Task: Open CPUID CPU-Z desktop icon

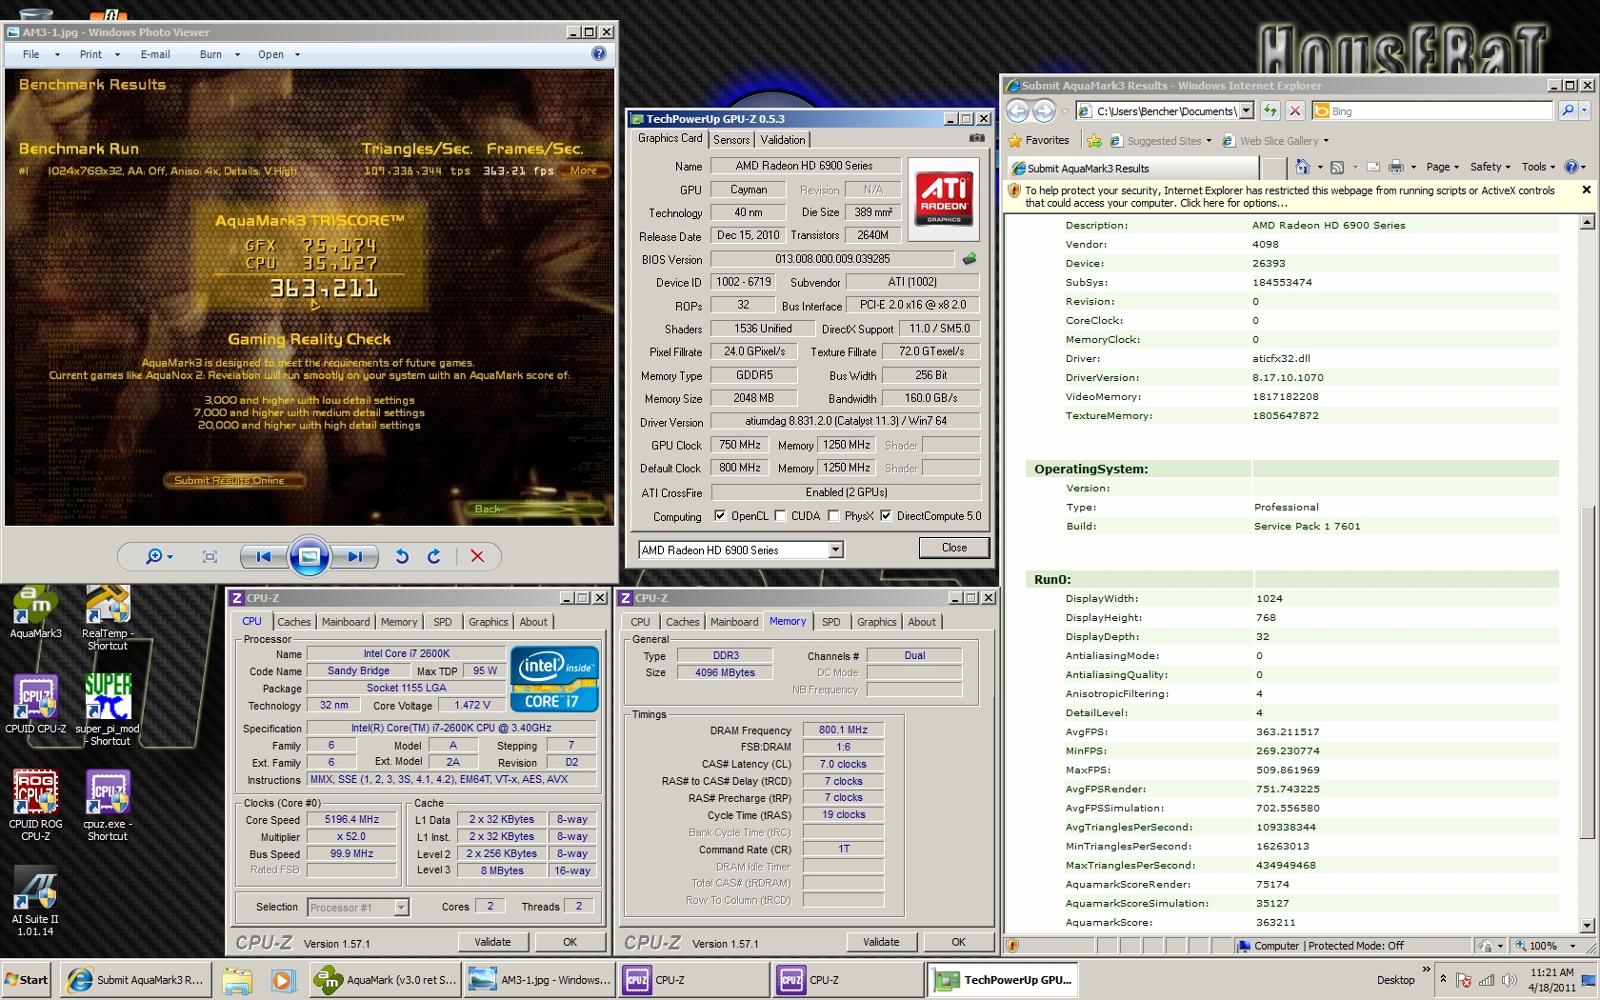Action: [35, 705]
